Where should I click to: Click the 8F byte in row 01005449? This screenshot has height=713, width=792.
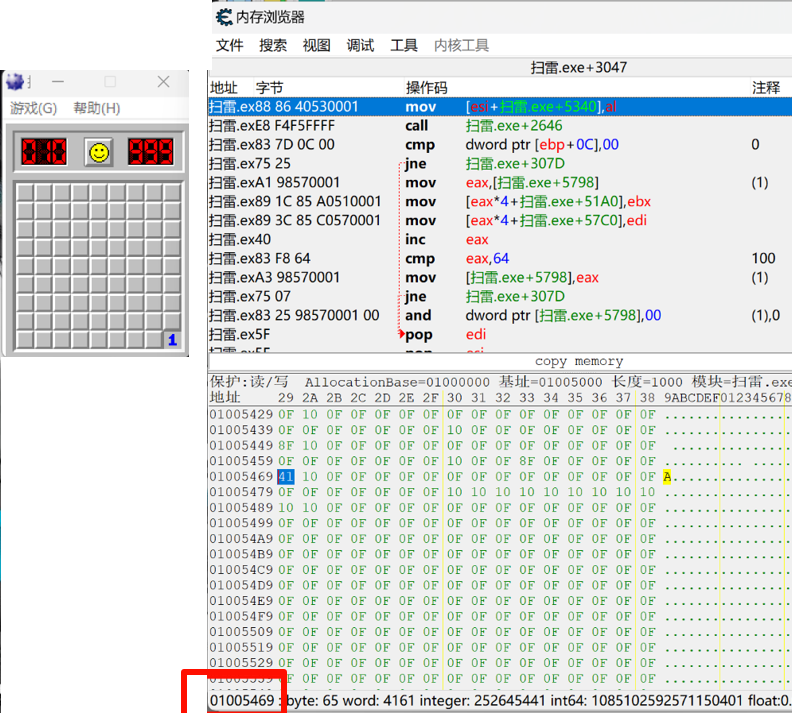click(285, 445)
